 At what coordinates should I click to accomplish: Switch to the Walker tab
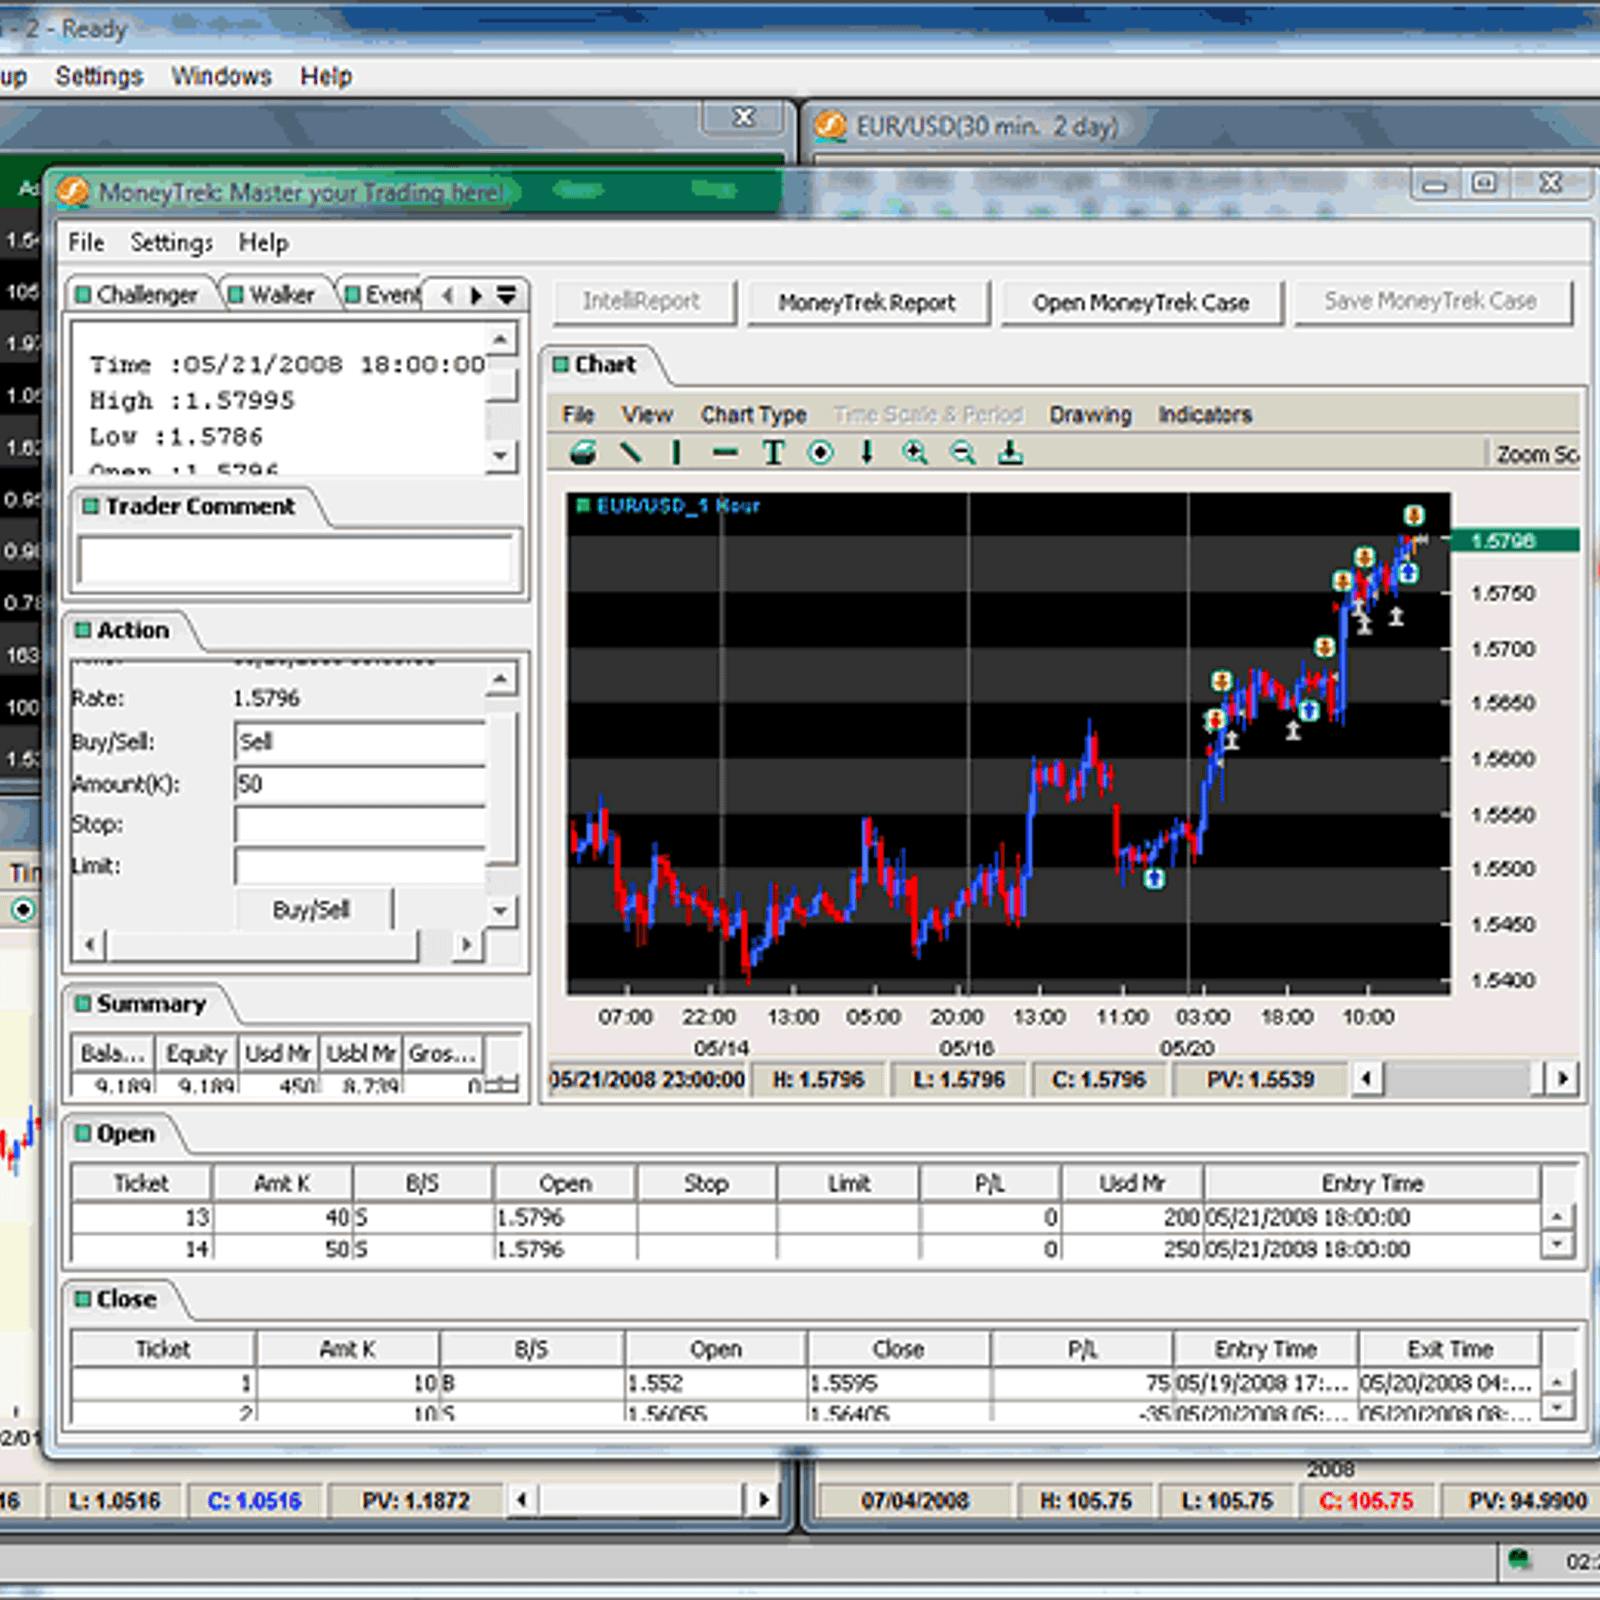(272, 295)
